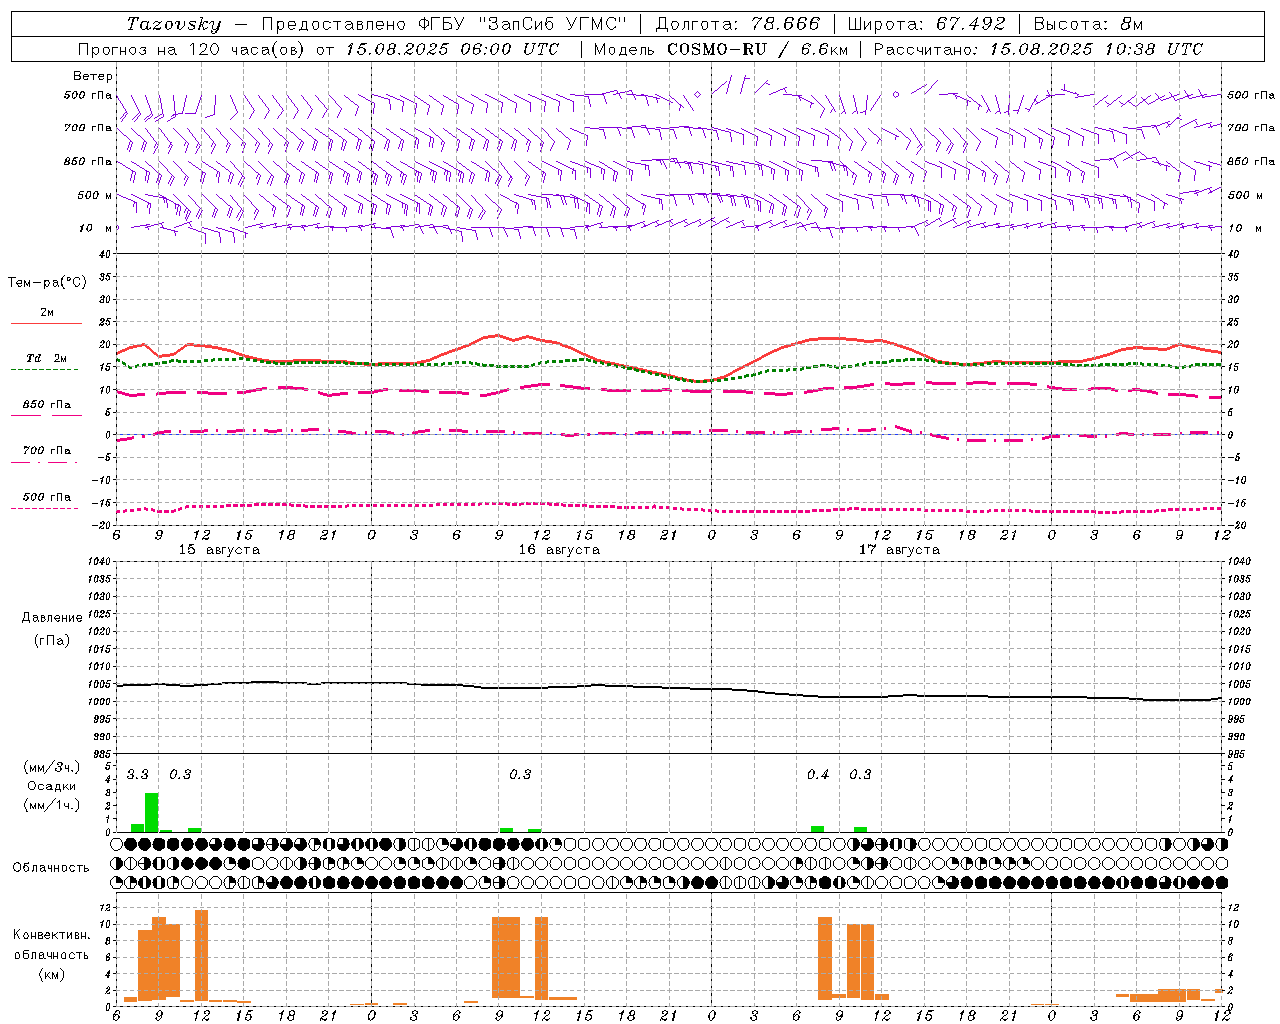Click the station name Tazovsky in header
The height and width of the screenshot is (1024, 1280).
click(174, 24)
